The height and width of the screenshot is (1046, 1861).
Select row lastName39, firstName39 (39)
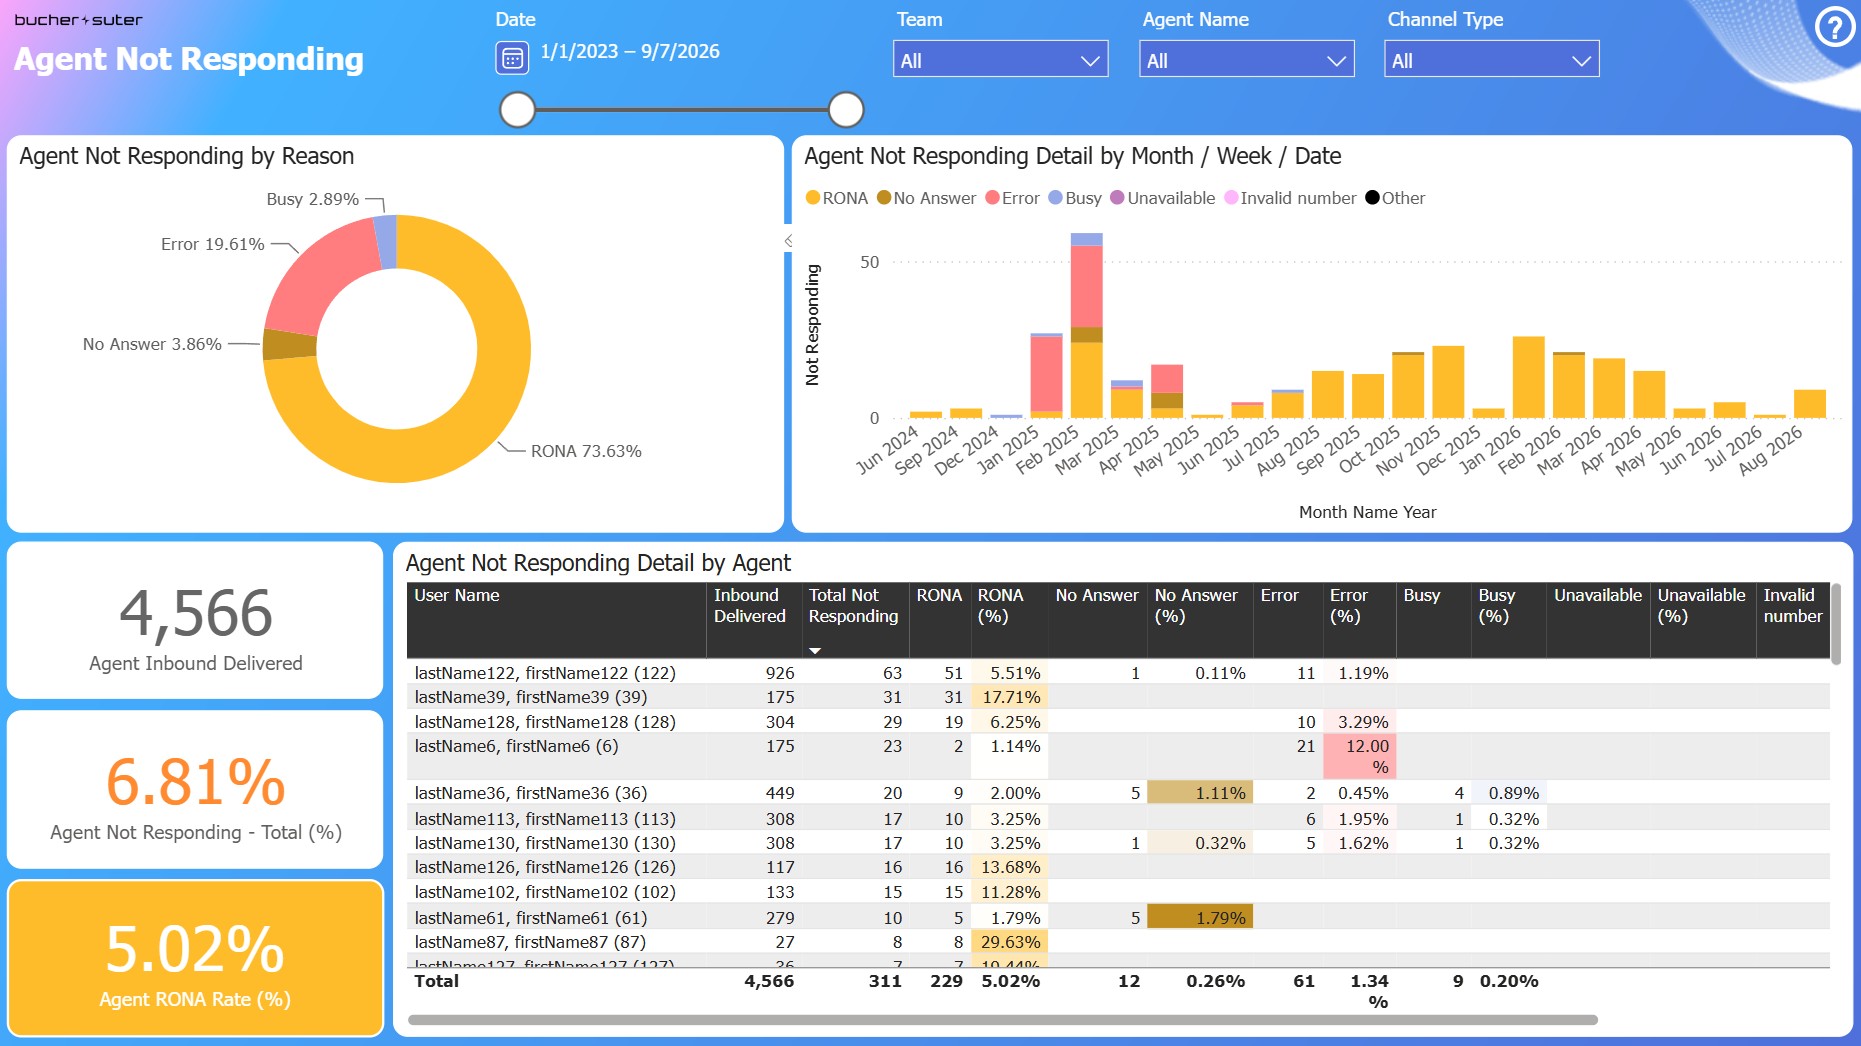pyautogui.click(x=1118, y=697)
